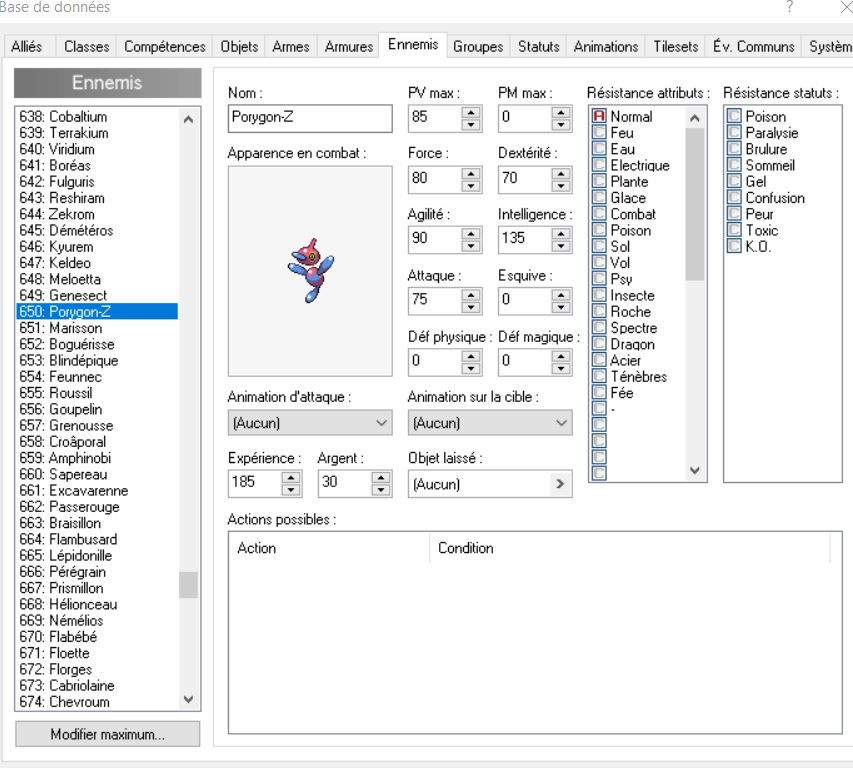This screenshot has height=768, width=853.
Task: Select enemy 644: Zekrom
Action: pos(97,214)
